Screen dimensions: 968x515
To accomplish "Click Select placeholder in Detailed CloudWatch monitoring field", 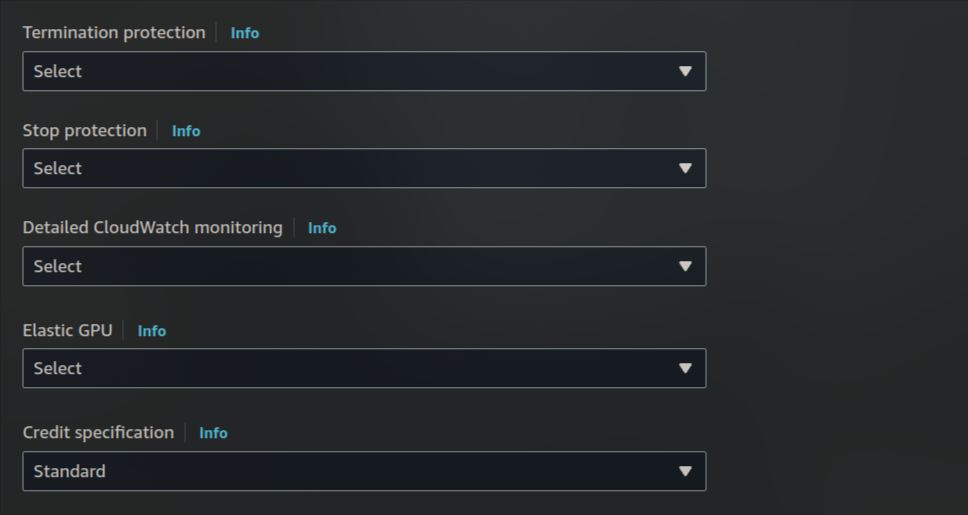I will click(58, 266).
